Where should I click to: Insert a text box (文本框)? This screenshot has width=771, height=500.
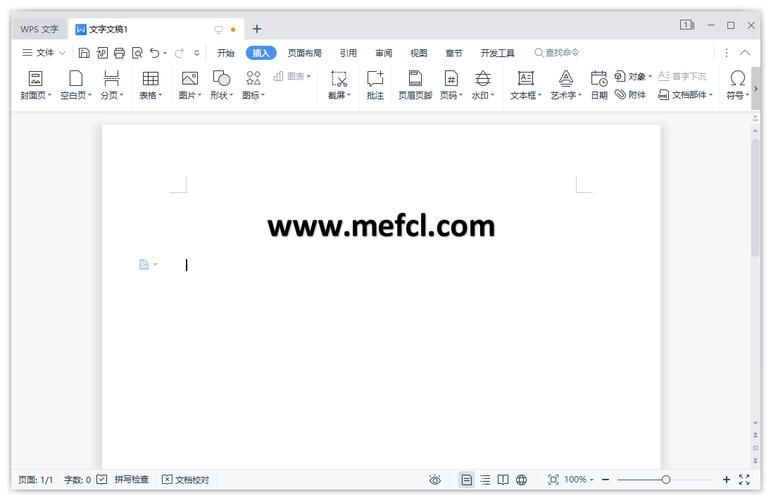pos(525,85)
